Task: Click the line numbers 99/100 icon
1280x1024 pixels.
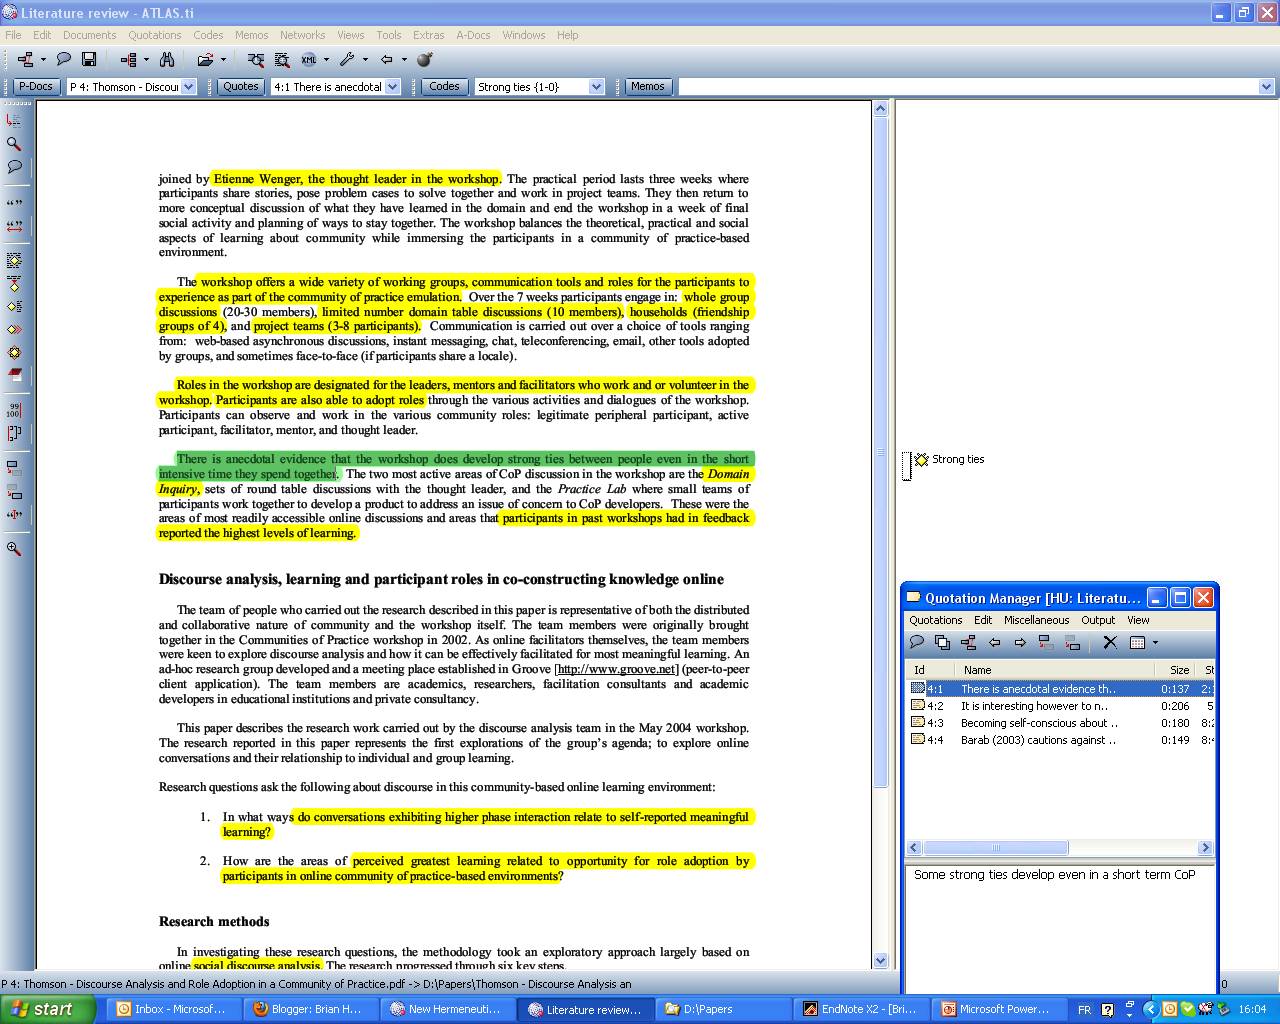Action: 14,410
